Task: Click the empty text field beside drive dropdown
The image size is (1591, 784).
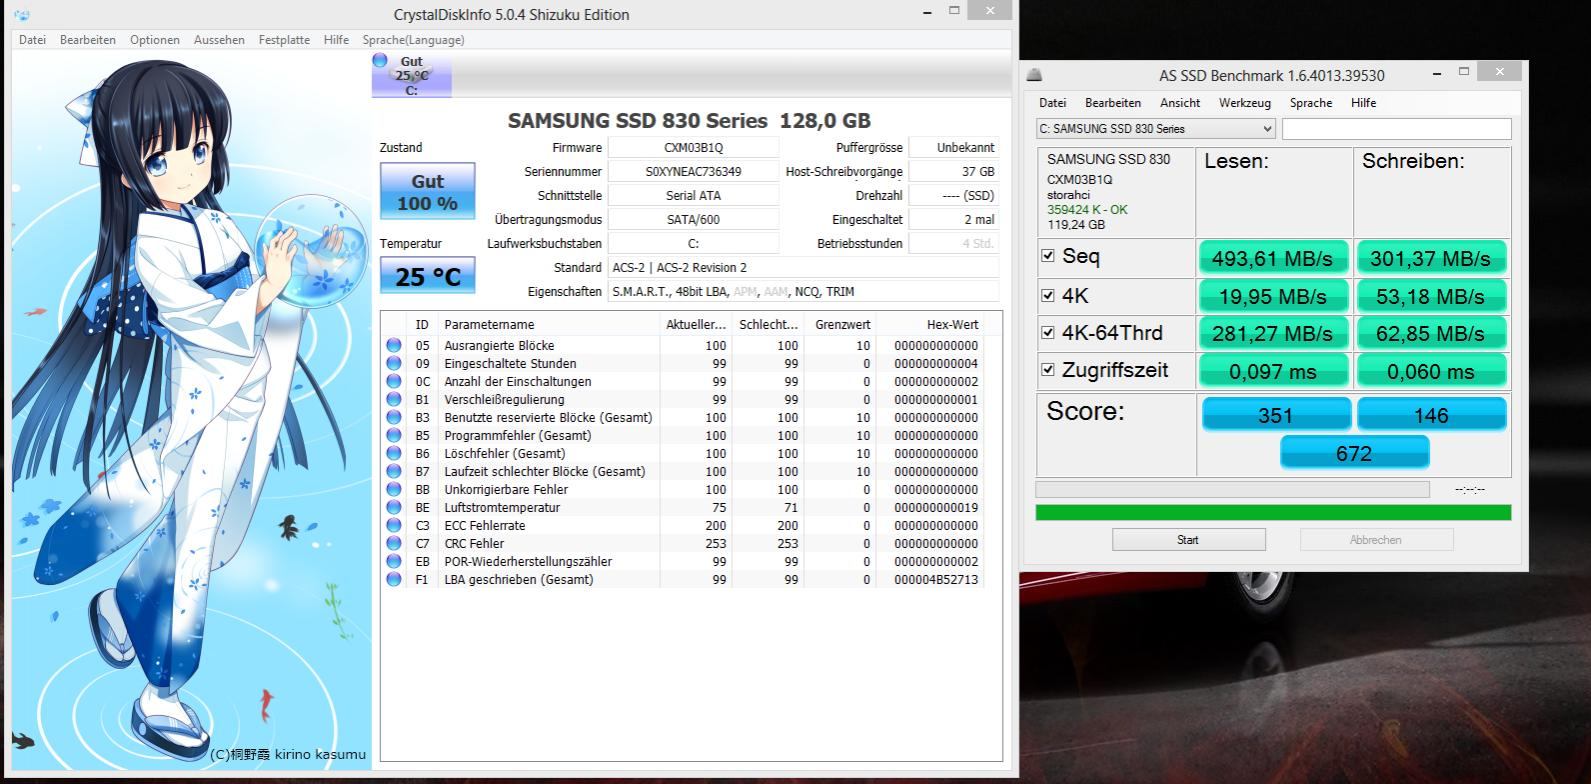Action: [x=1396, y=129]
